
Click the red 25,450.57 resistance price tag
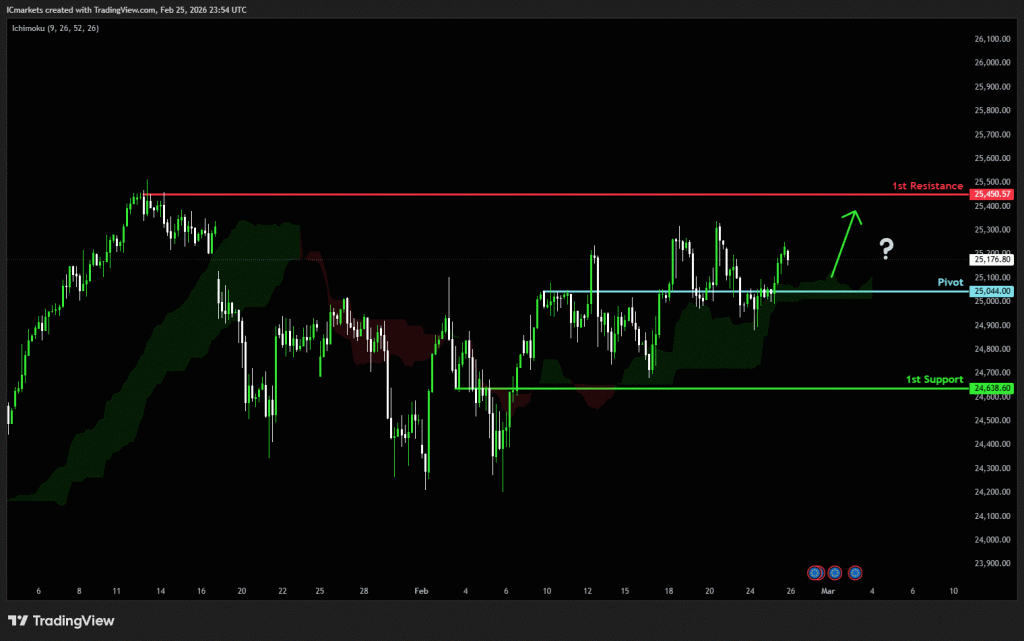pos(992,194)
